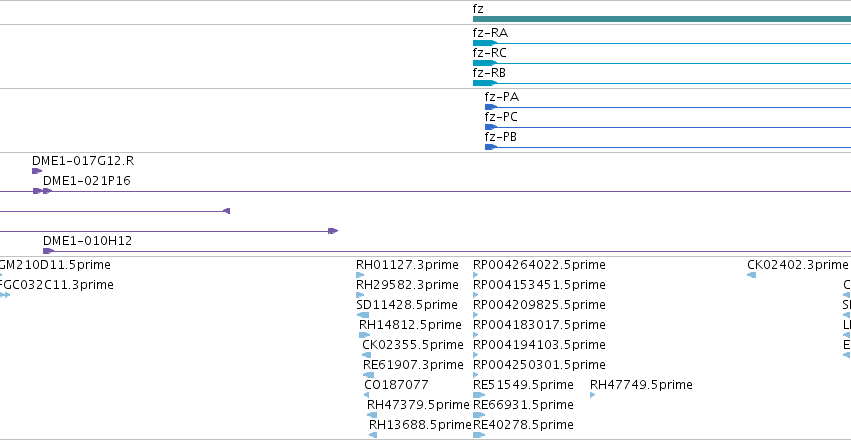Click the RH29582.3prime EST label
The image size is (851, 440).
pos(407,285)
